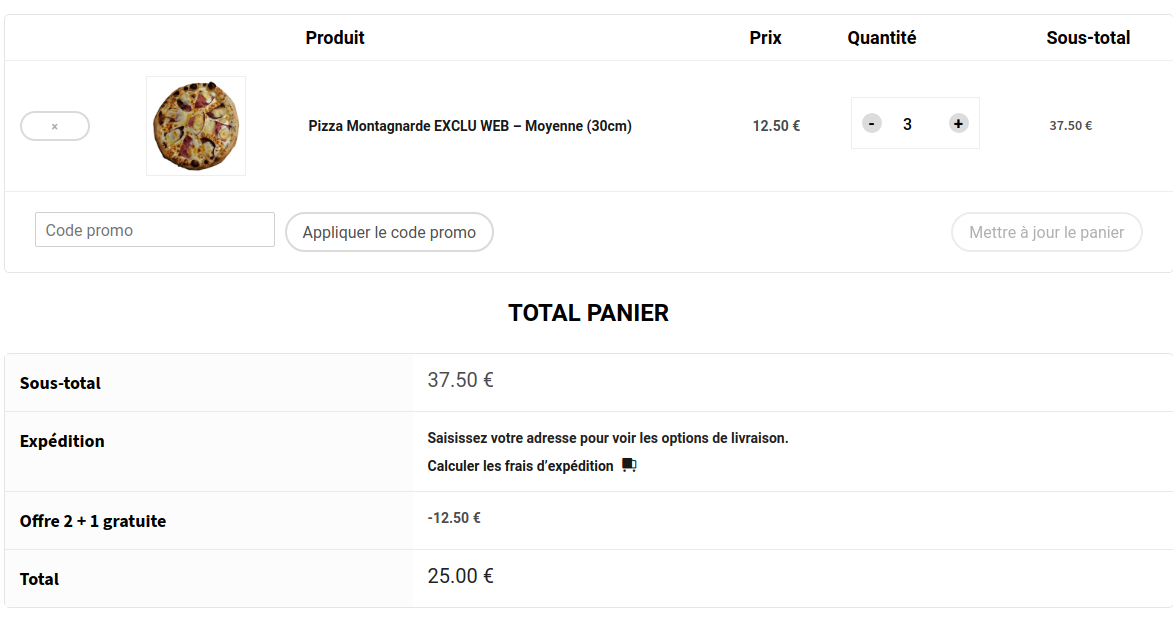Click the Produit column header

pyautogui.click(x=335, y=37)
